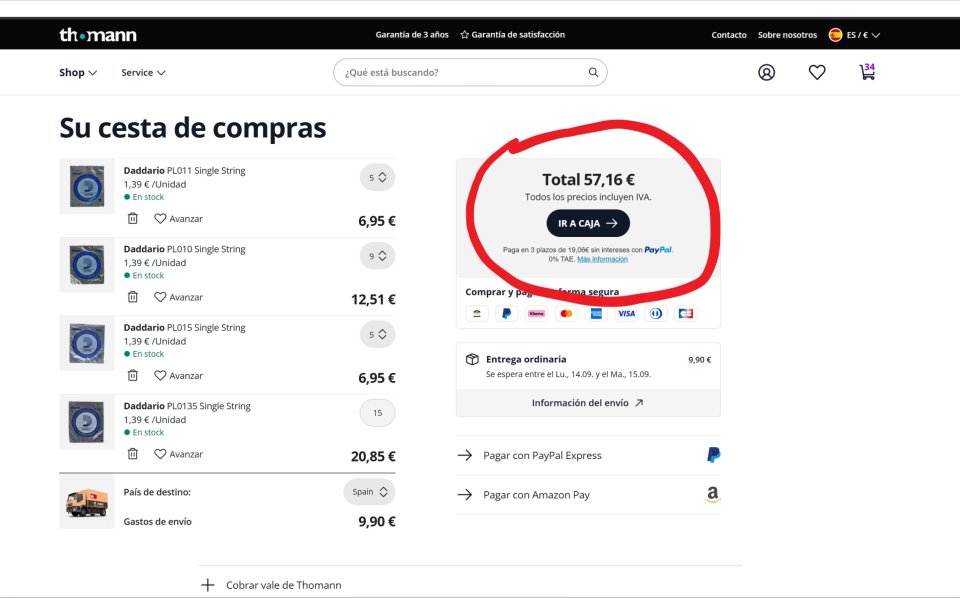Open the Service dropdown menu
The width and height of the screenshot is (960, 598).
pyautogui.click(x=143, y=72)
